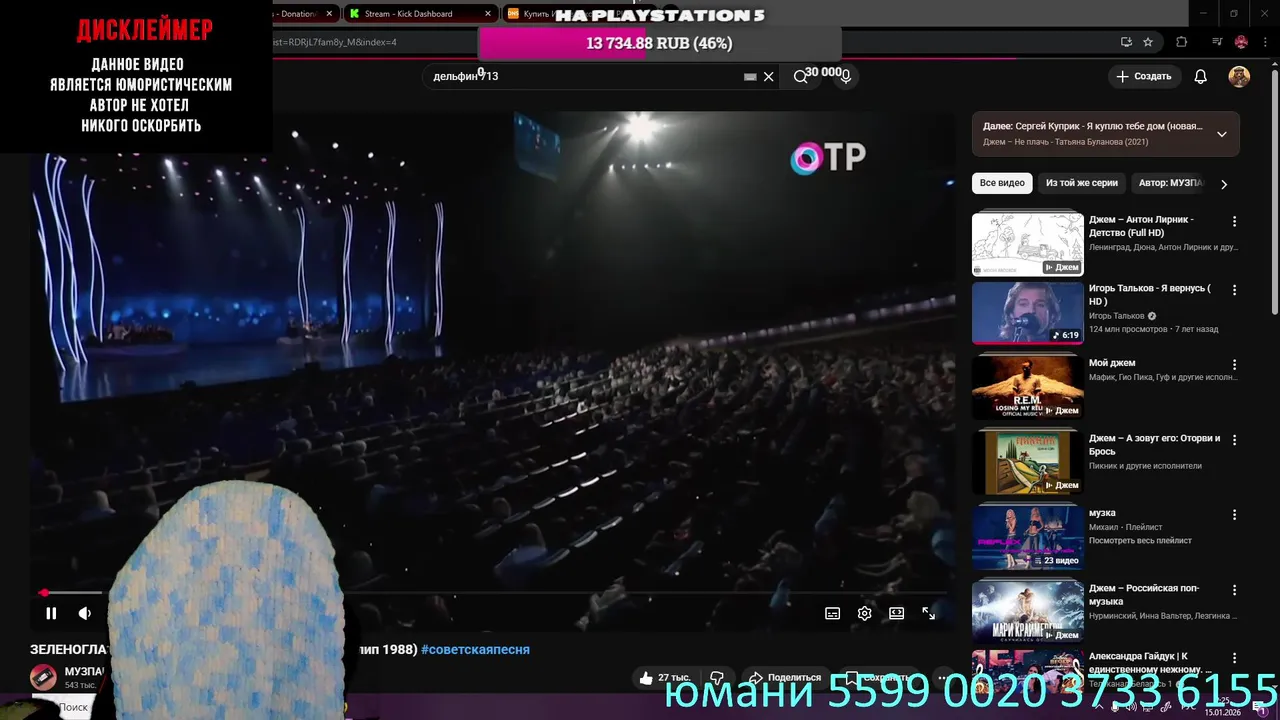The width and height of the screenshot is (1280, 720).
Task: Open the МУЗПА channel avatar
Action: (43, 678)
